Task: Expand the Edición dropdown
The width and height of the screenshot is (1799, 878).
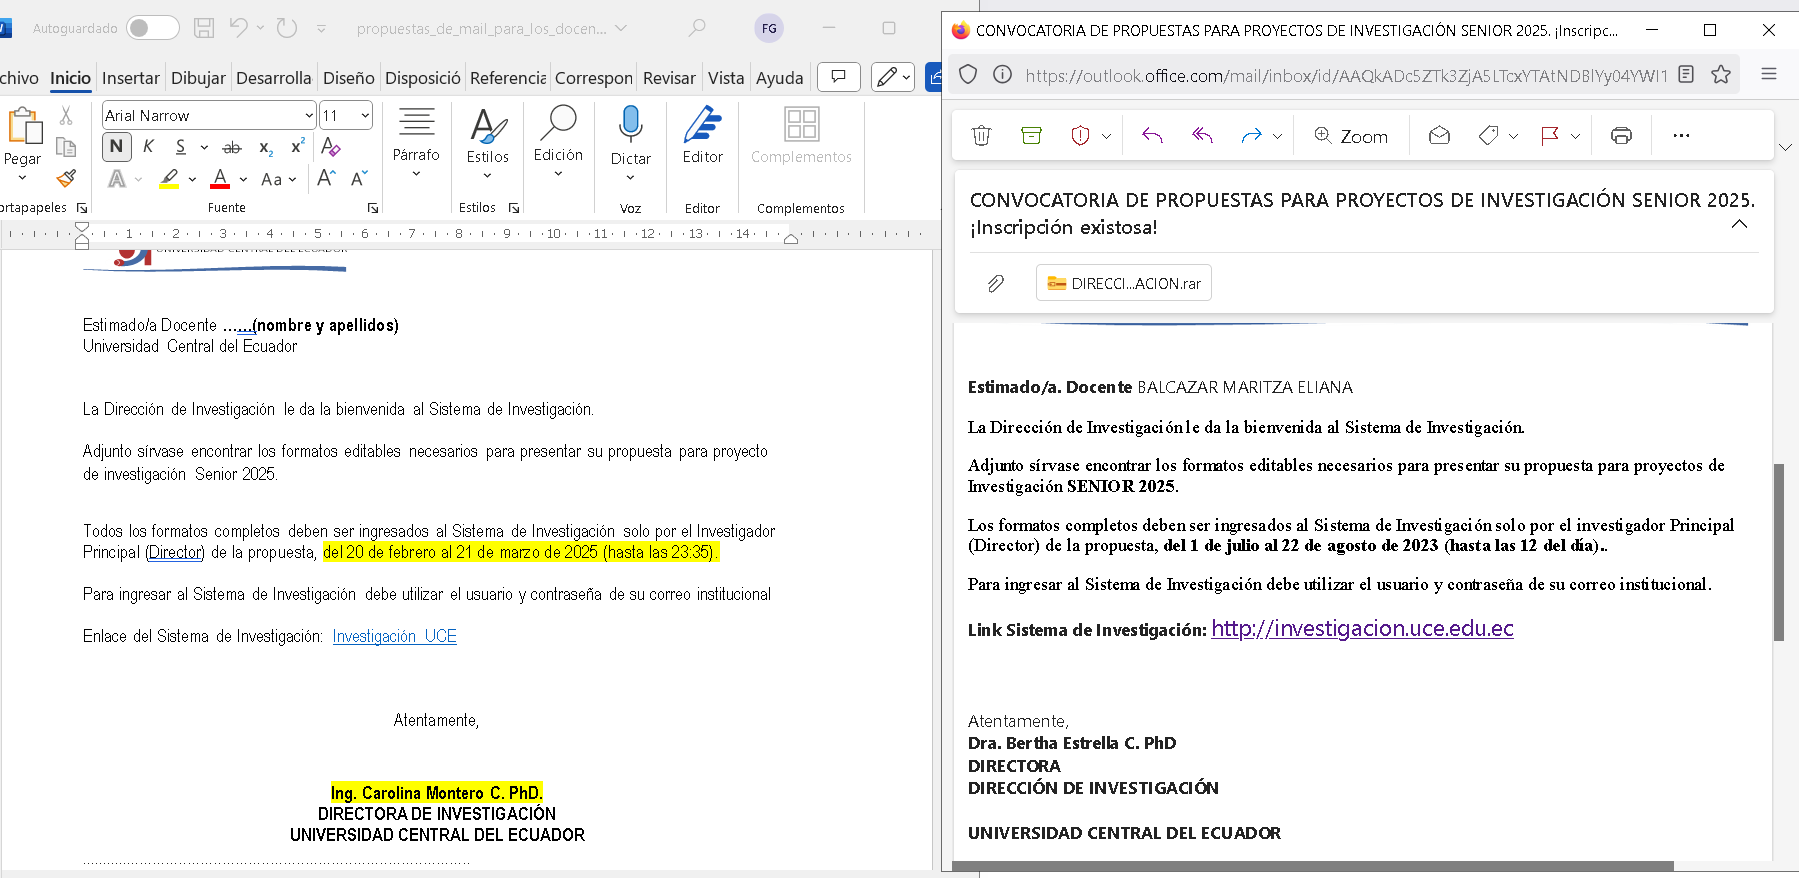Action: pyautogui.click(x=558, y=173)
